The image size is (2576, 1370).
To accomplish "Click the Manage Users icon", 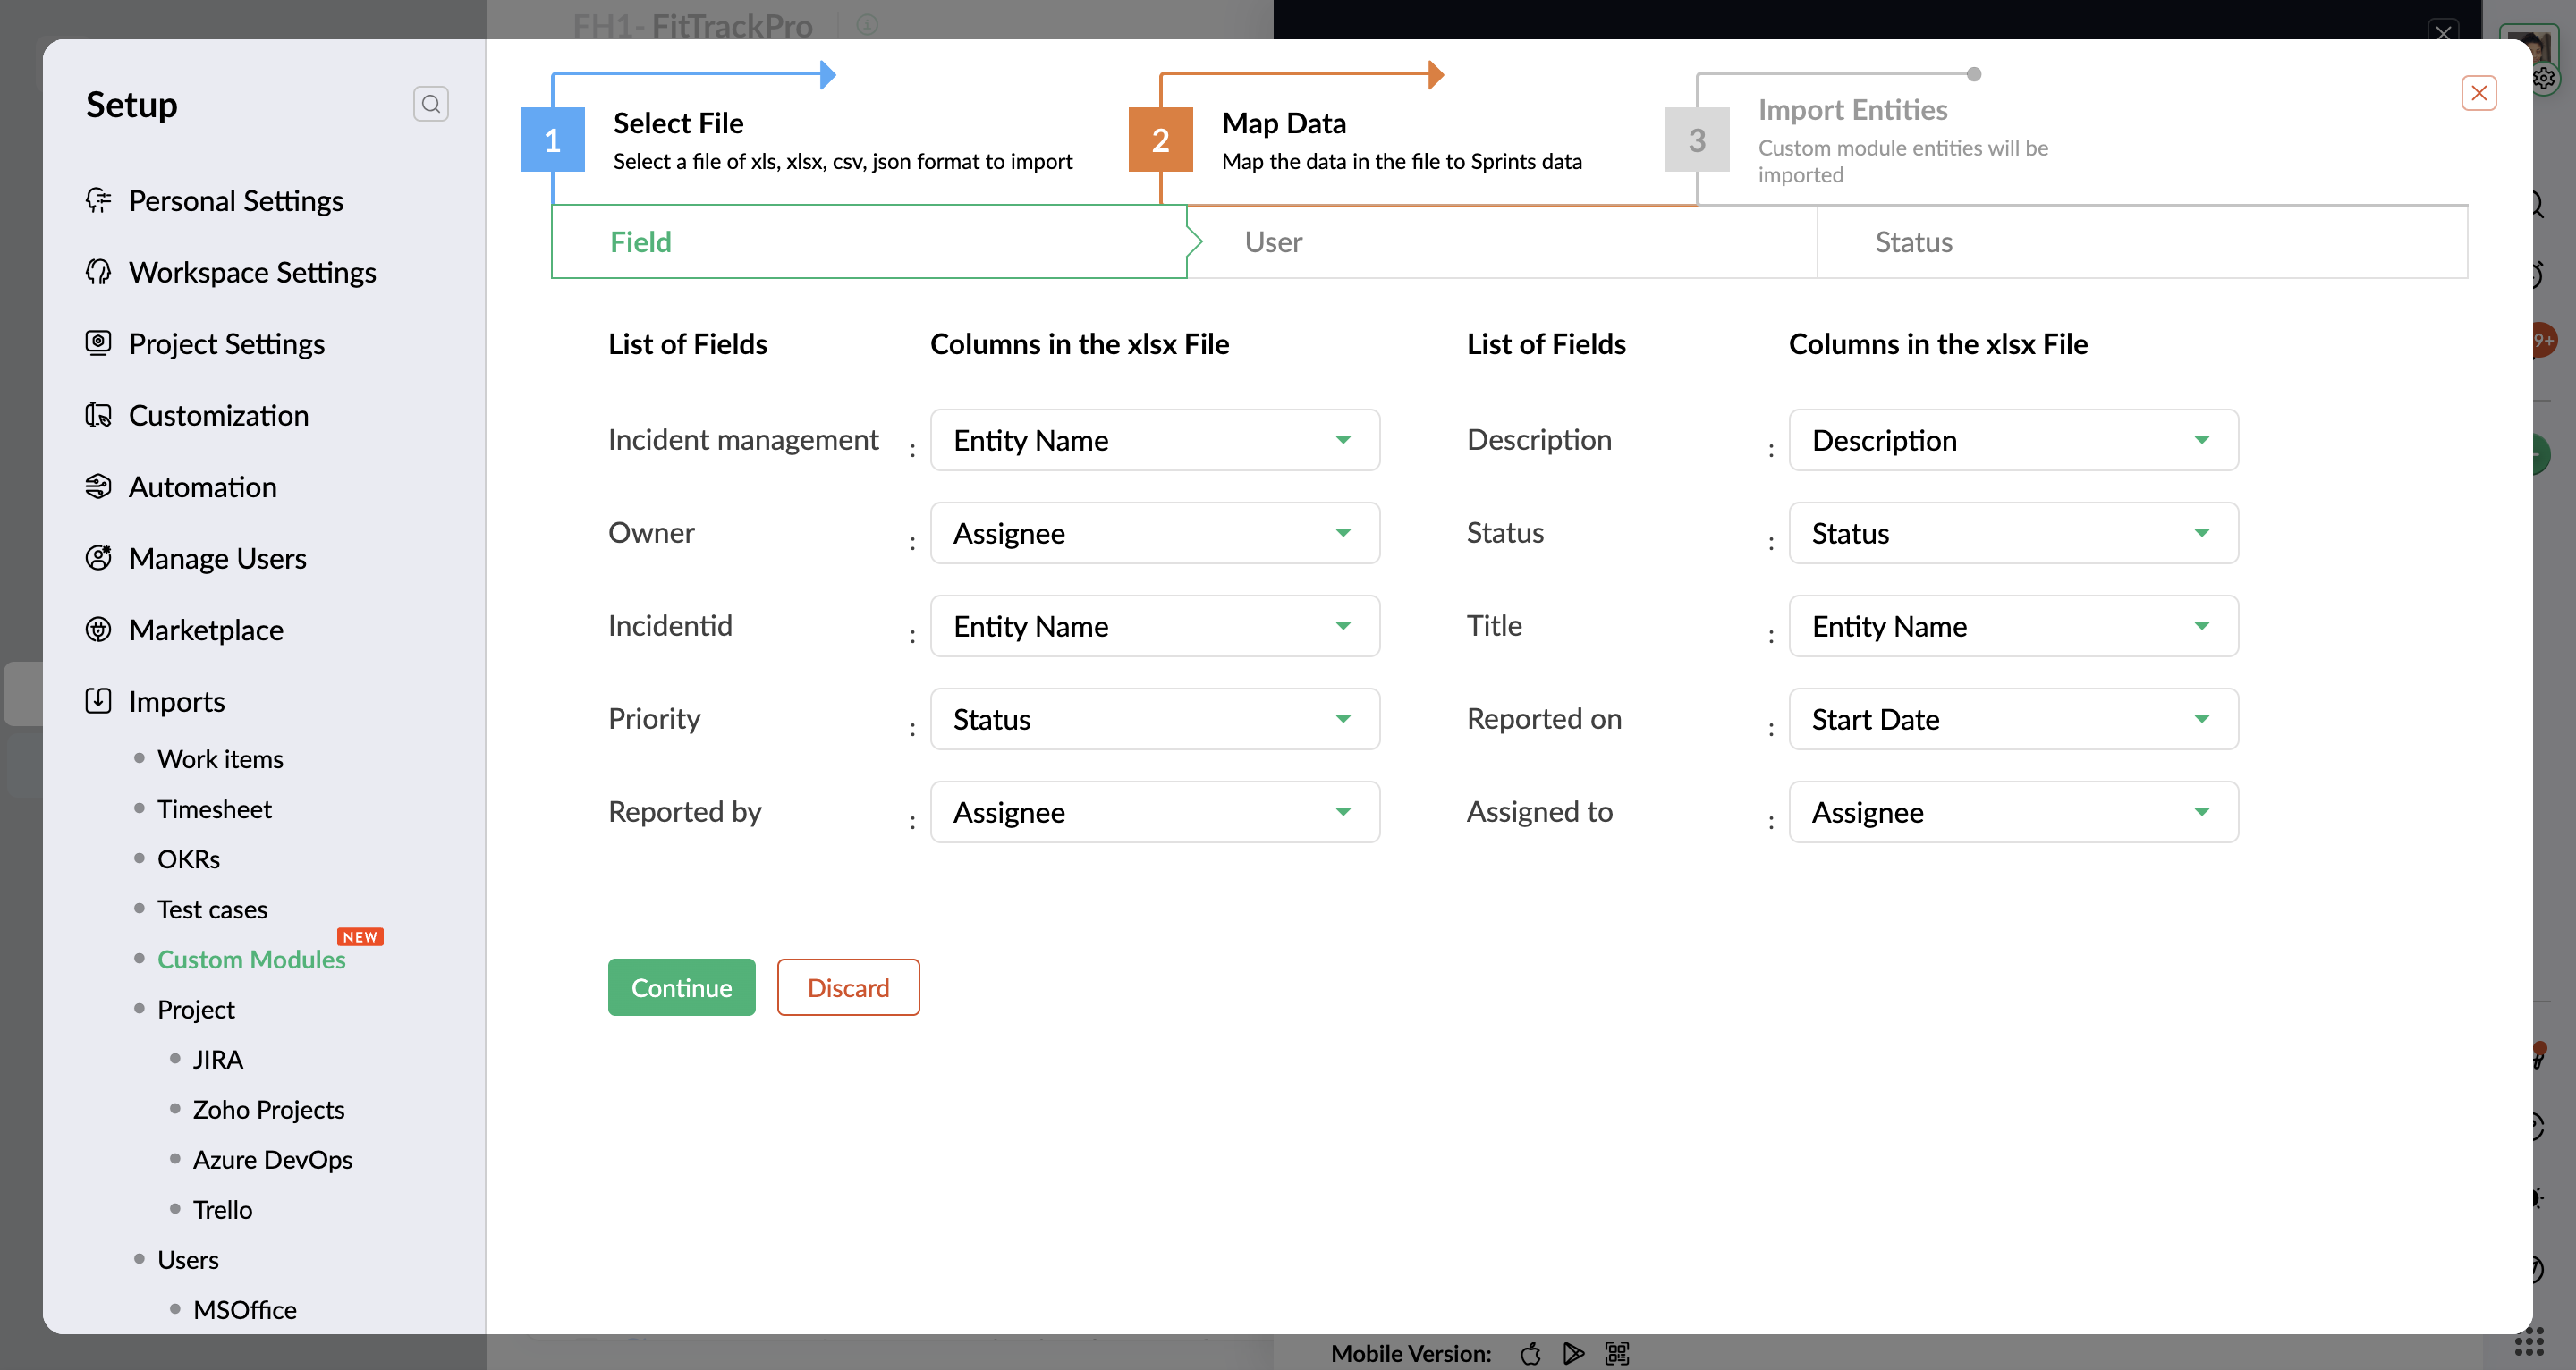I will click(x=98, y=558).
